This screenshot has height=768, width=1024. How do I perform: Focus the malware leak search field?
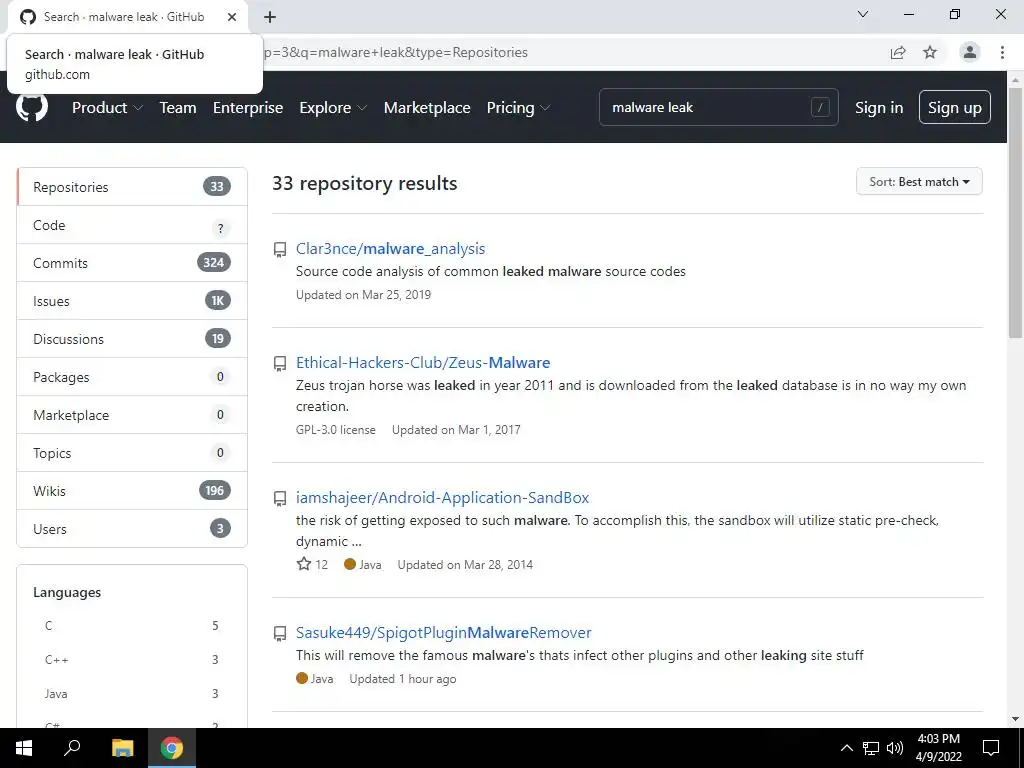tap(718, 107)
